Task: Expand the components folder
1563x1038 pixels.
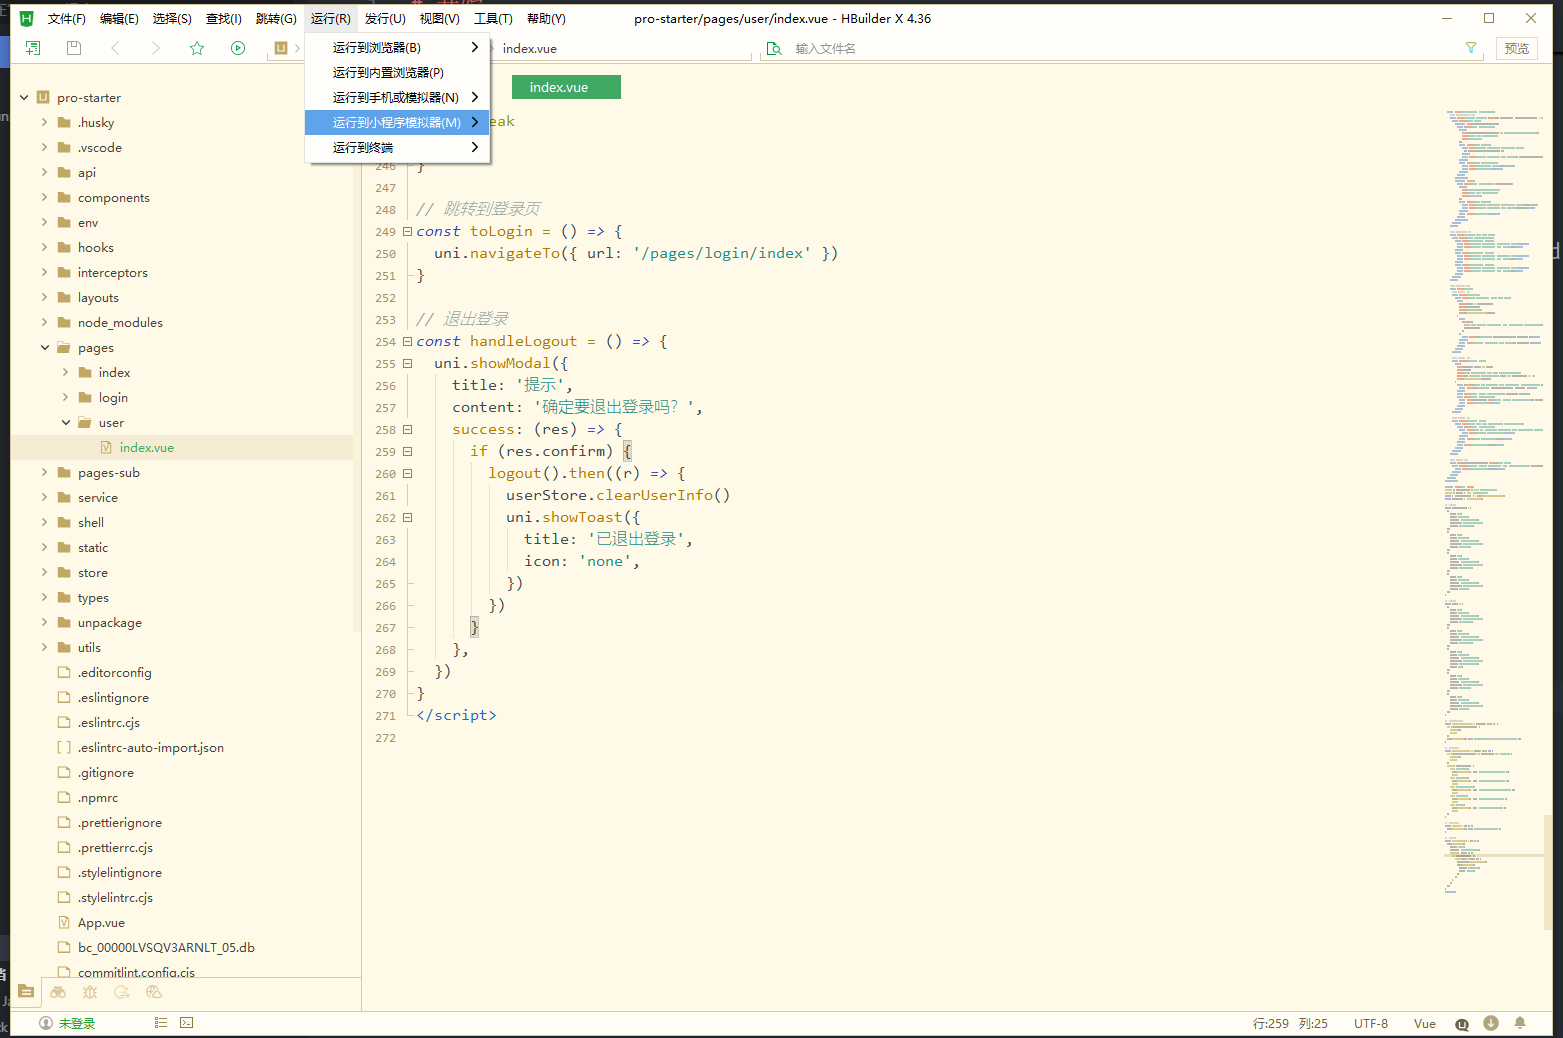Action: (44, 198)
